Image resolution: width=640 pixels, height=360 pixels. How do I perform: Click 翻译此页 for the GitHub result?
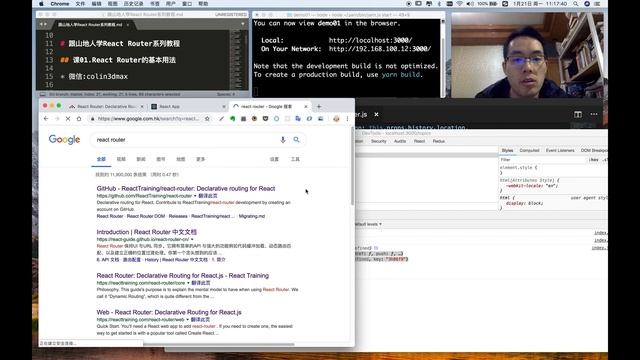pos(208,196)
